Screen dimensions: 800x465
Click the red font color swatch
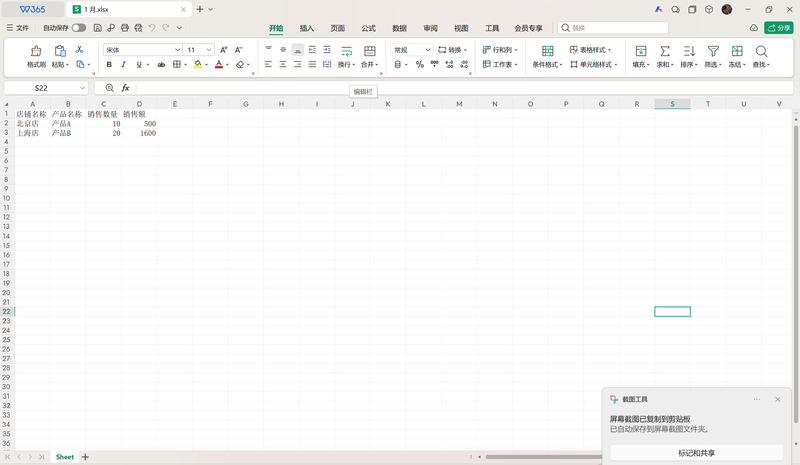[219, 64]
